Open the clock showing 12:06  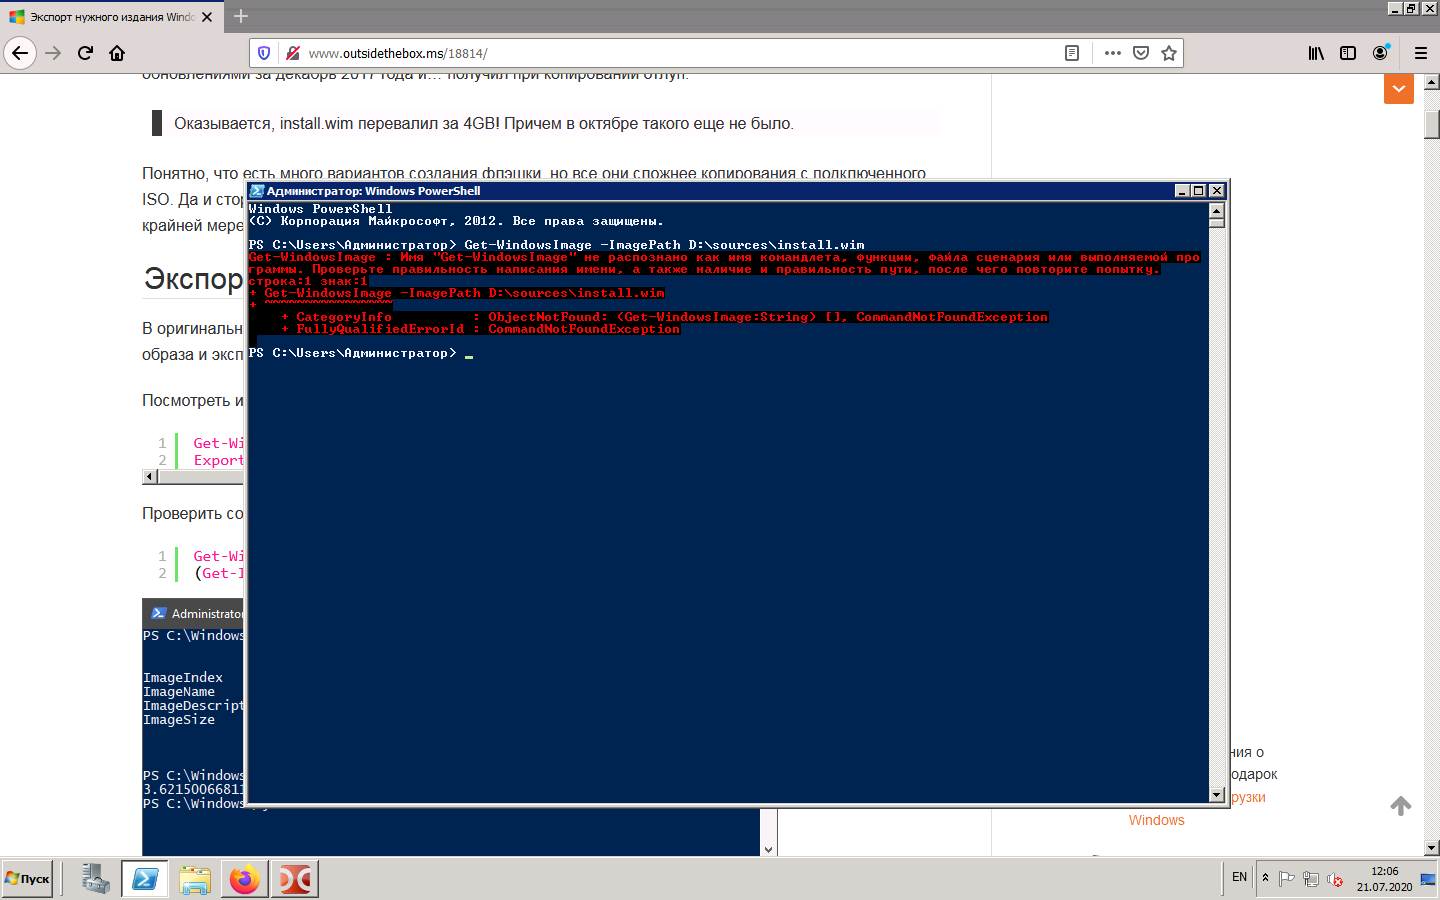(1385, 879)
